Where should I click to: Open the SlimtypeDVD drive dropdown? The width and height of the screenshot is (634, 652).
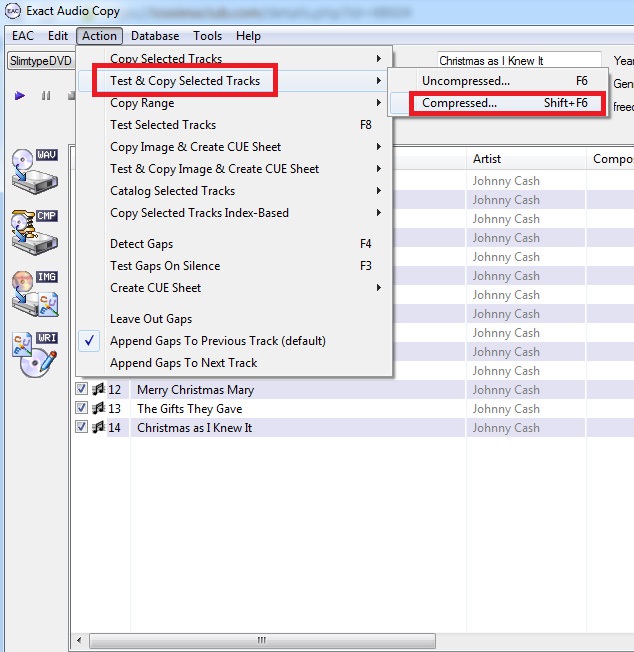41,61
